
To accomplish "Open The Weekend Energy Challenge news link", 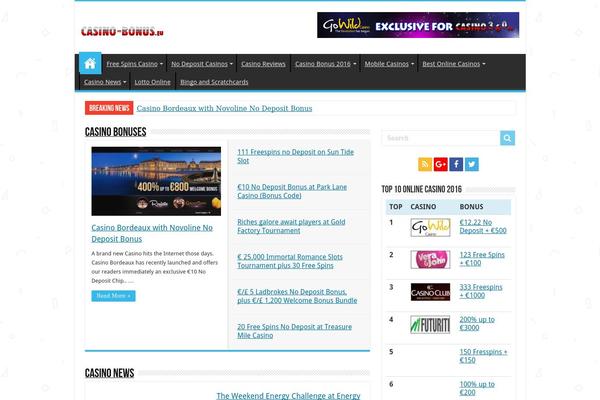I will 288,395.
